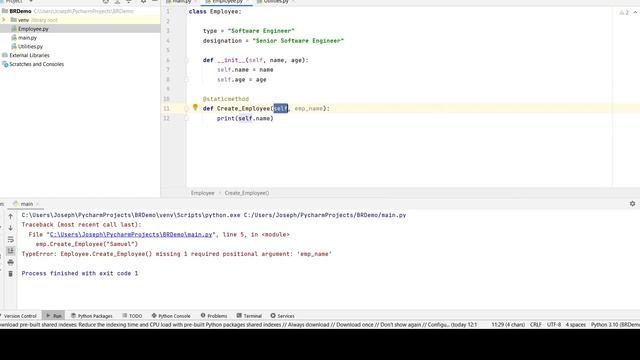
Task: Open Python Packages tool window
Action: [92, 316]
